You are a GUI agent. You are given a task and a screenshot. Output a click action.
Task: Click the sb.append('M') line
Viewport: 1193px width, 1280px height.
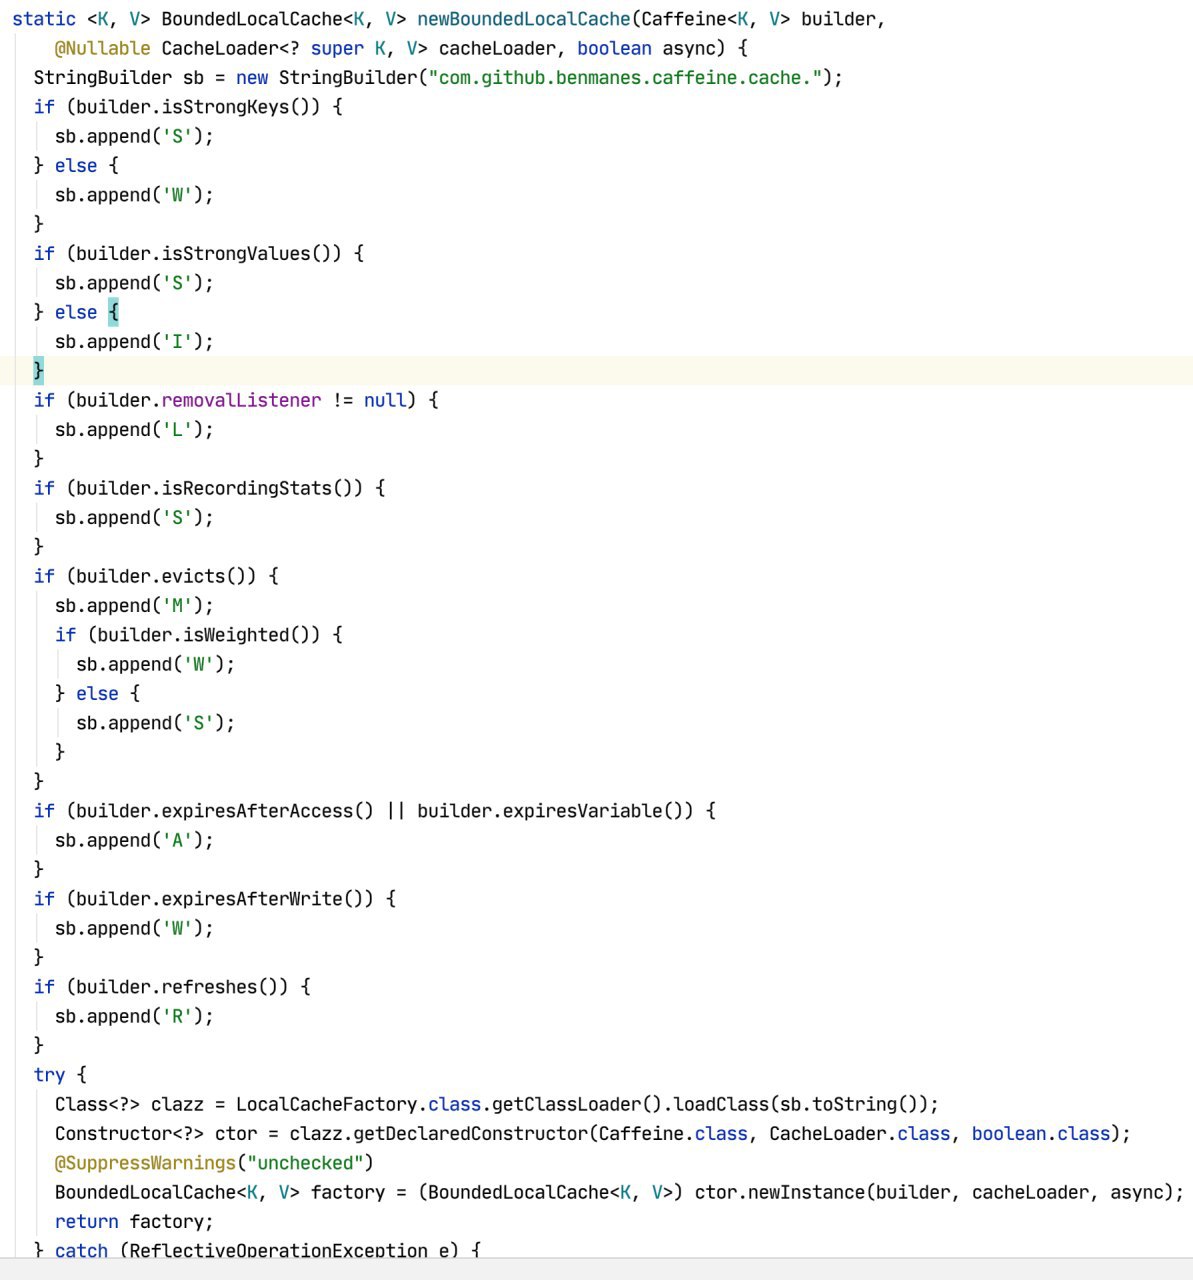click(135, 606)
